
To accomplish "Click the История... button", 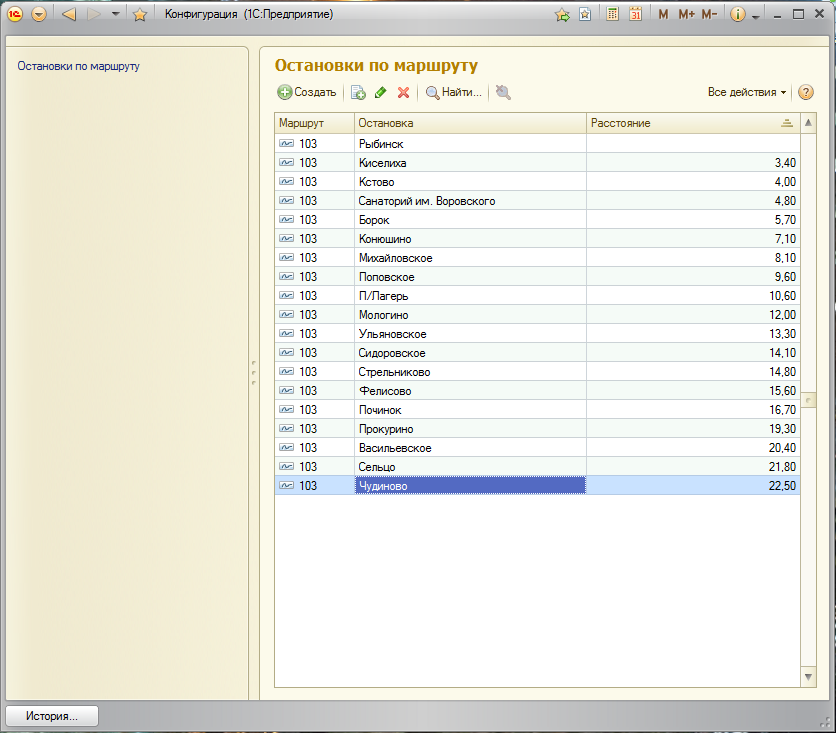I will (x=52, y=716).
